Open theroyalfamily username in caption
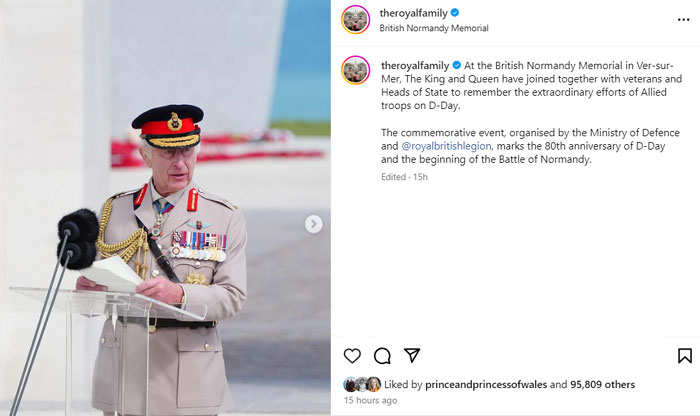This screenshot has height=416, width=700. point(415,66)
